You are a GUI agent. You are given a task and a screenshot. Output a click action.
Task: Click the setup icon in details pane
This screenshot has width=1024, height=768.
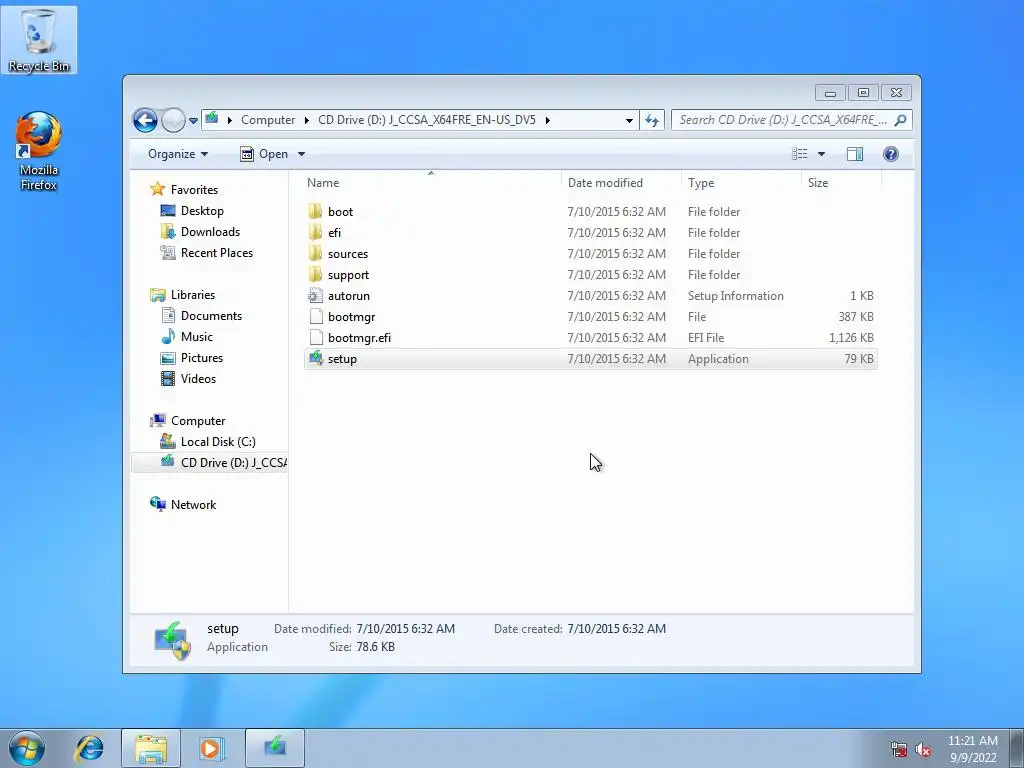[x=172, y=640]
